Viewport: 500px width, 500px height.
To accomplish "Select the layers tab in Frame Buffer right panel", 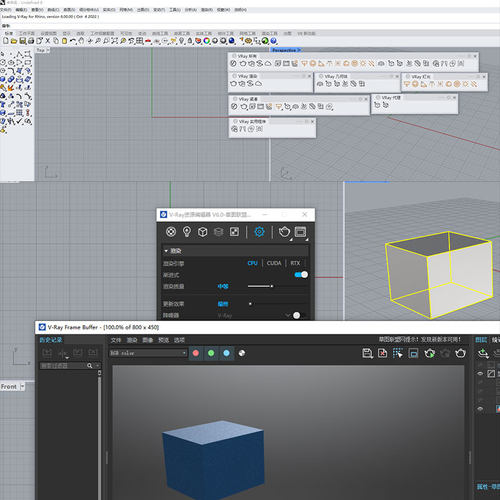I will point(481,340).
